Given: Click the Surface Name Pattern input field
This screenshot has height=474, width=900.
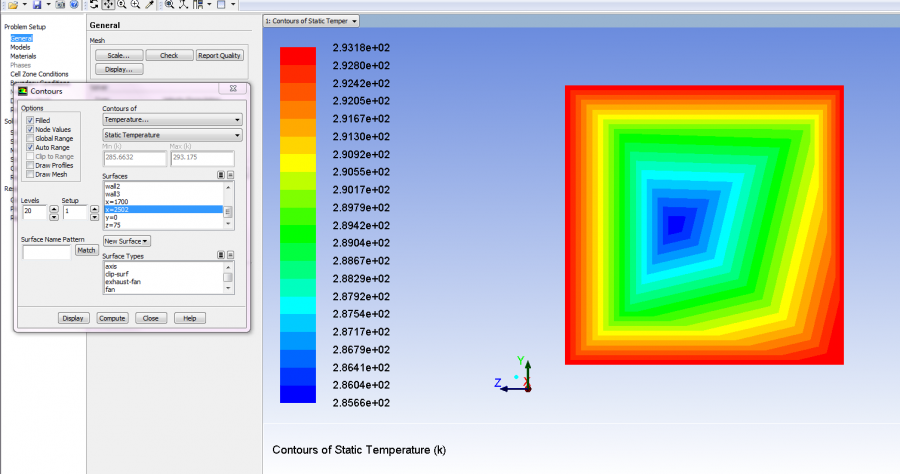Looking at the screenshot, I should [46, 251].
